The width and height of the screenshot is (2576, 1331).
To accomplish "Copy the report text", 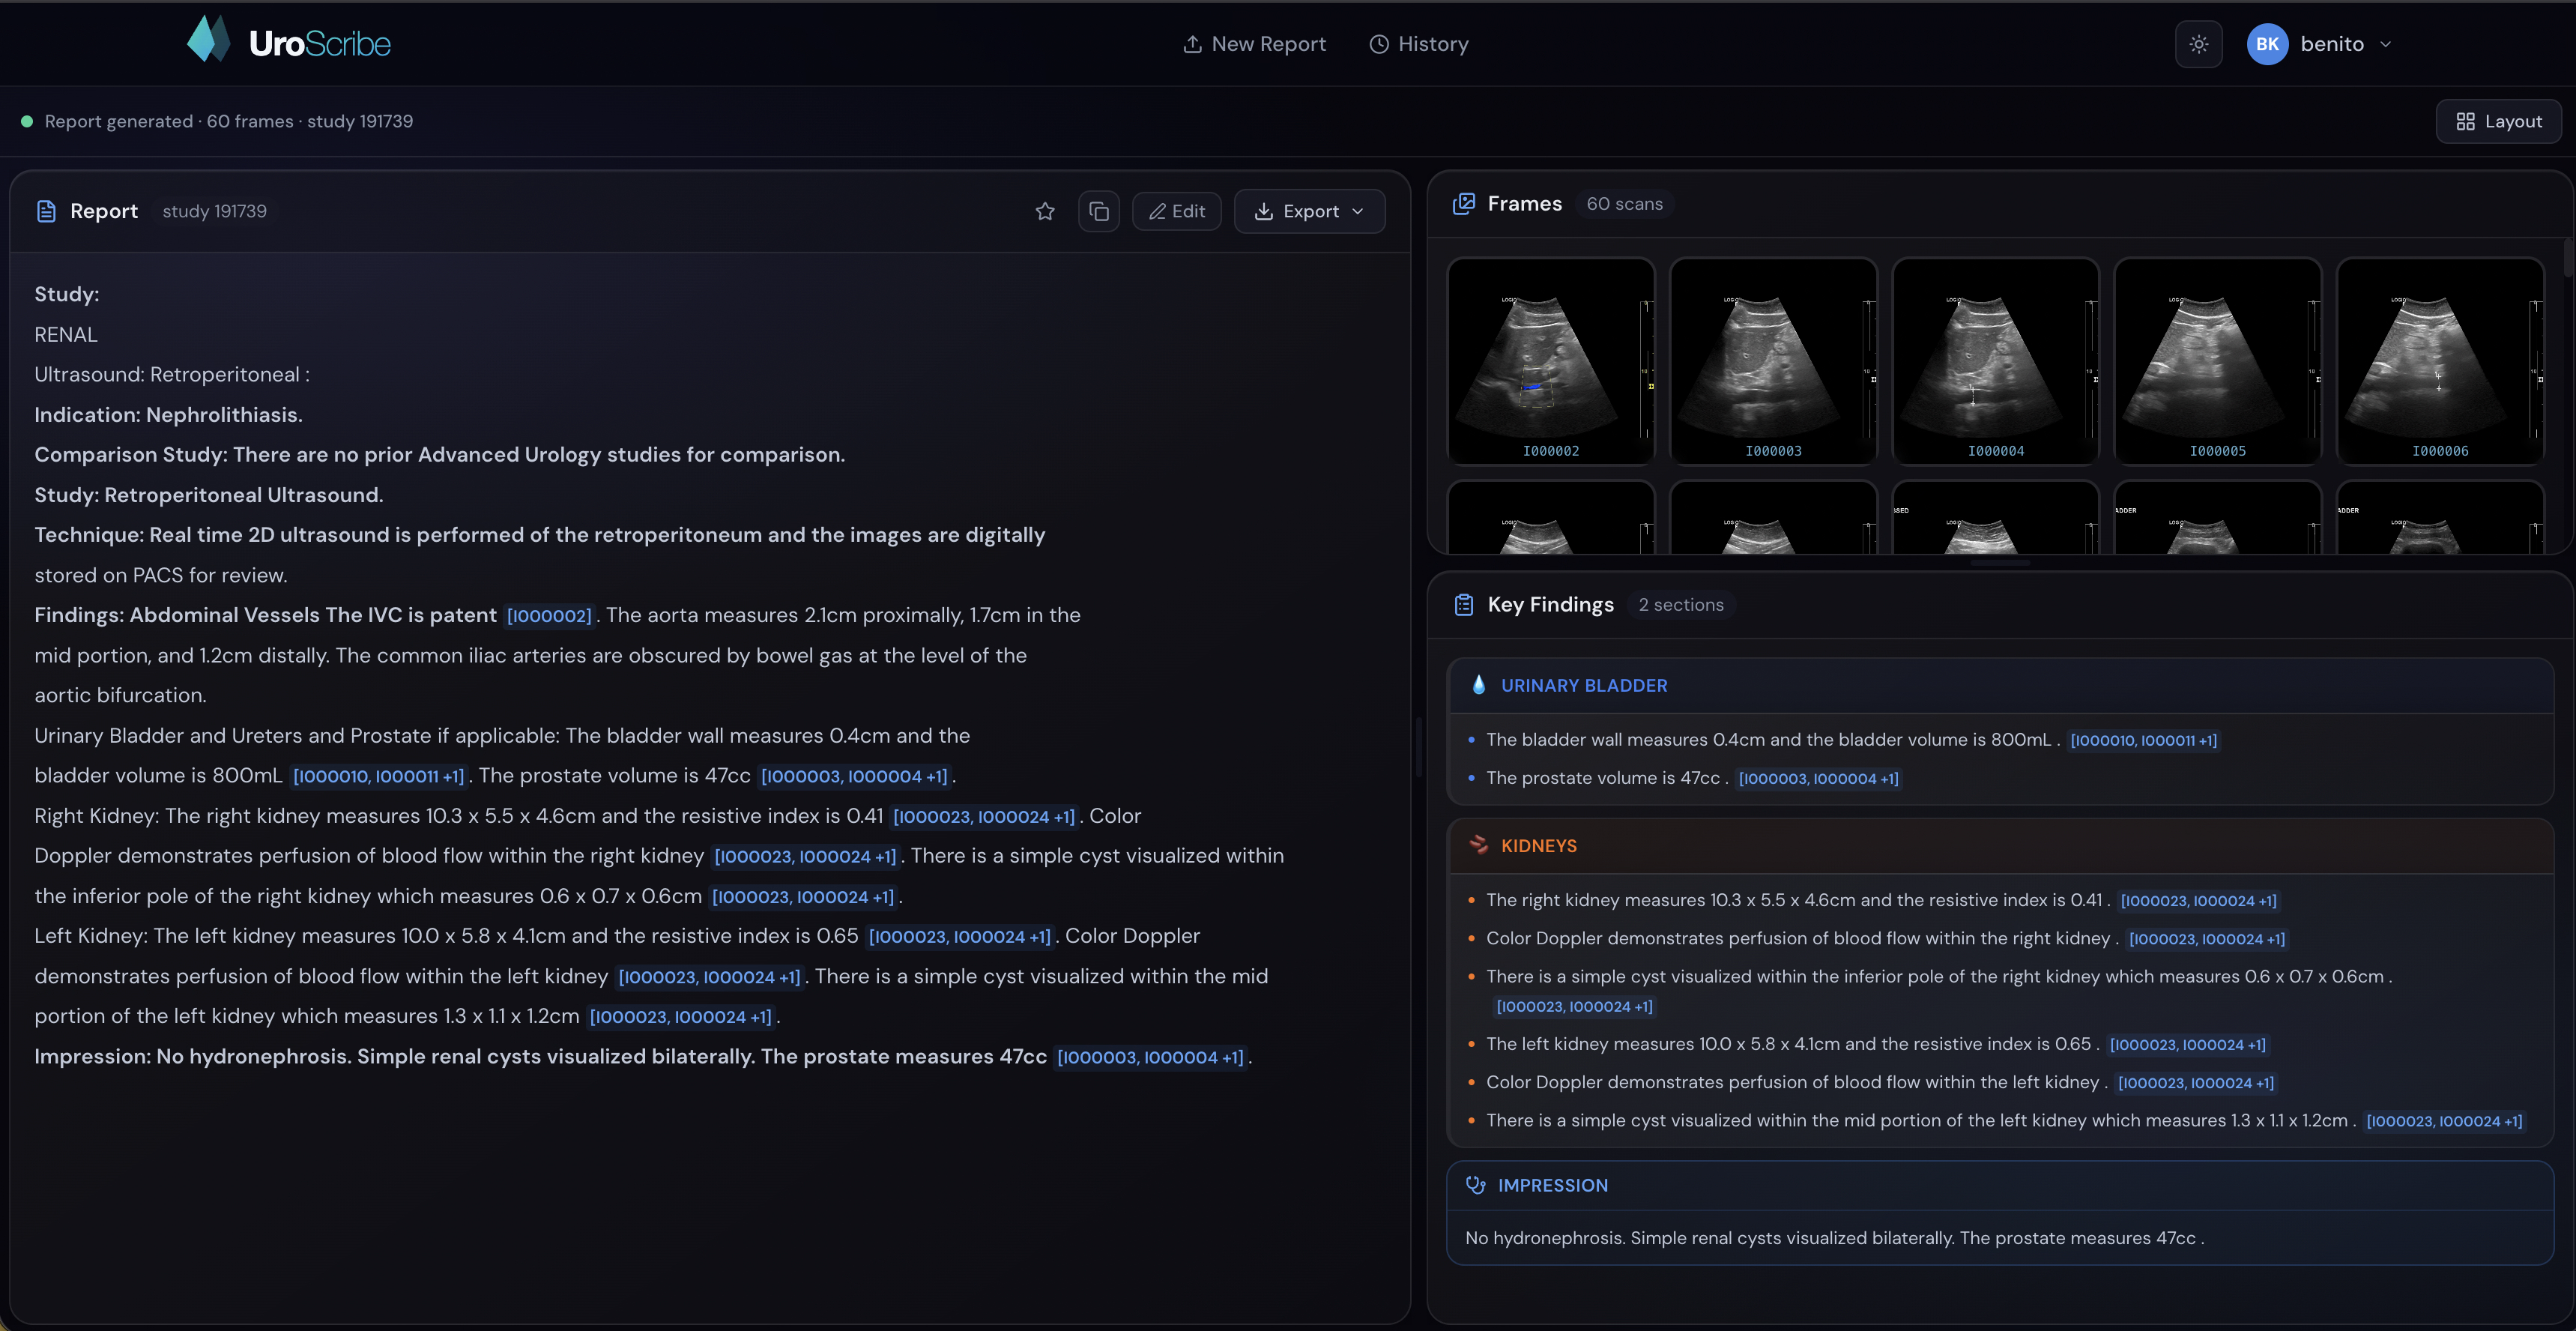I will (x=1098, y=211).
